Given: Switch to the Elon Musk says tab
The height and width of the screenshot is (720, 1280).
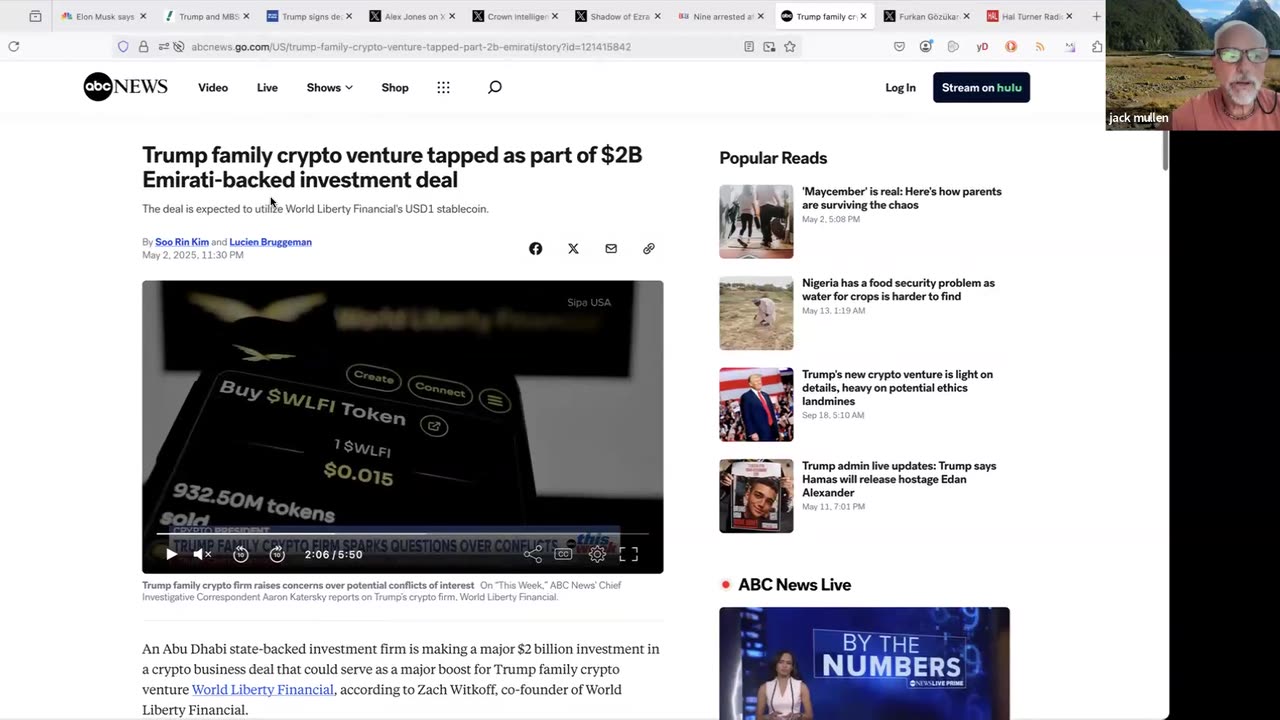Looking at the screenshot, I should click(102, 16).
